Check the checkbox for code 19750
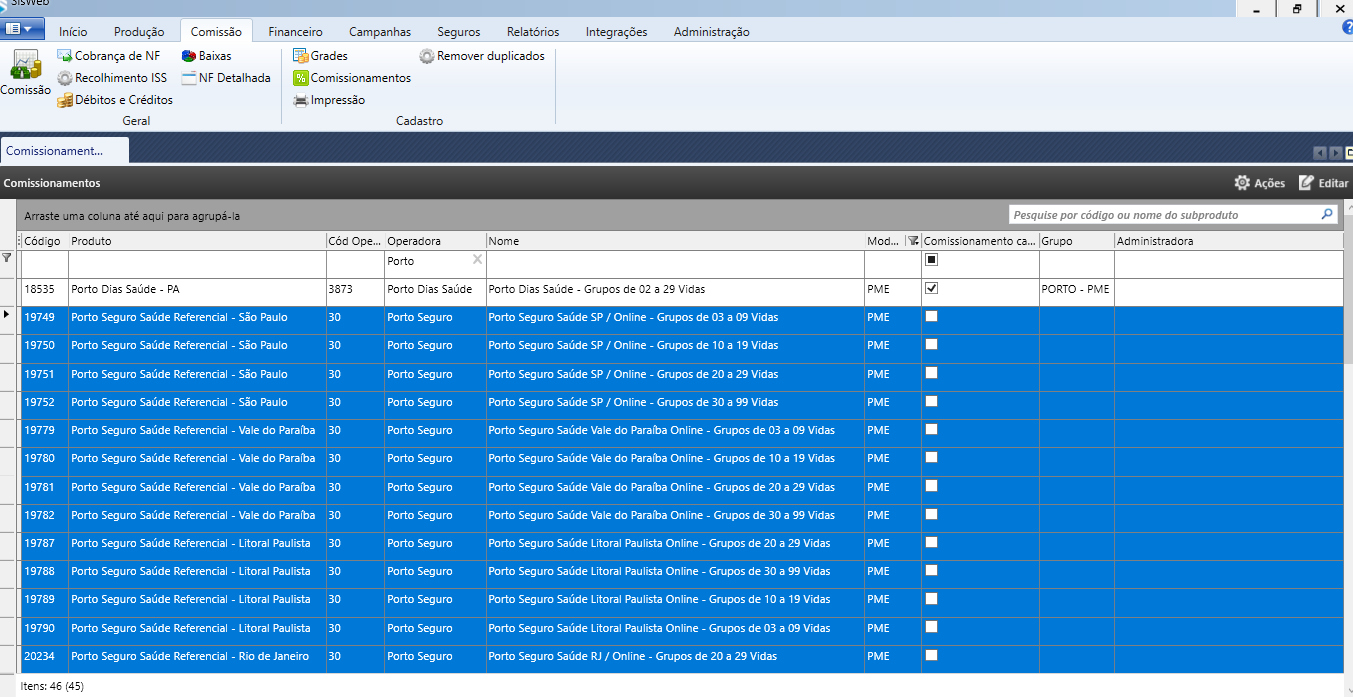 tap(931, 344)
